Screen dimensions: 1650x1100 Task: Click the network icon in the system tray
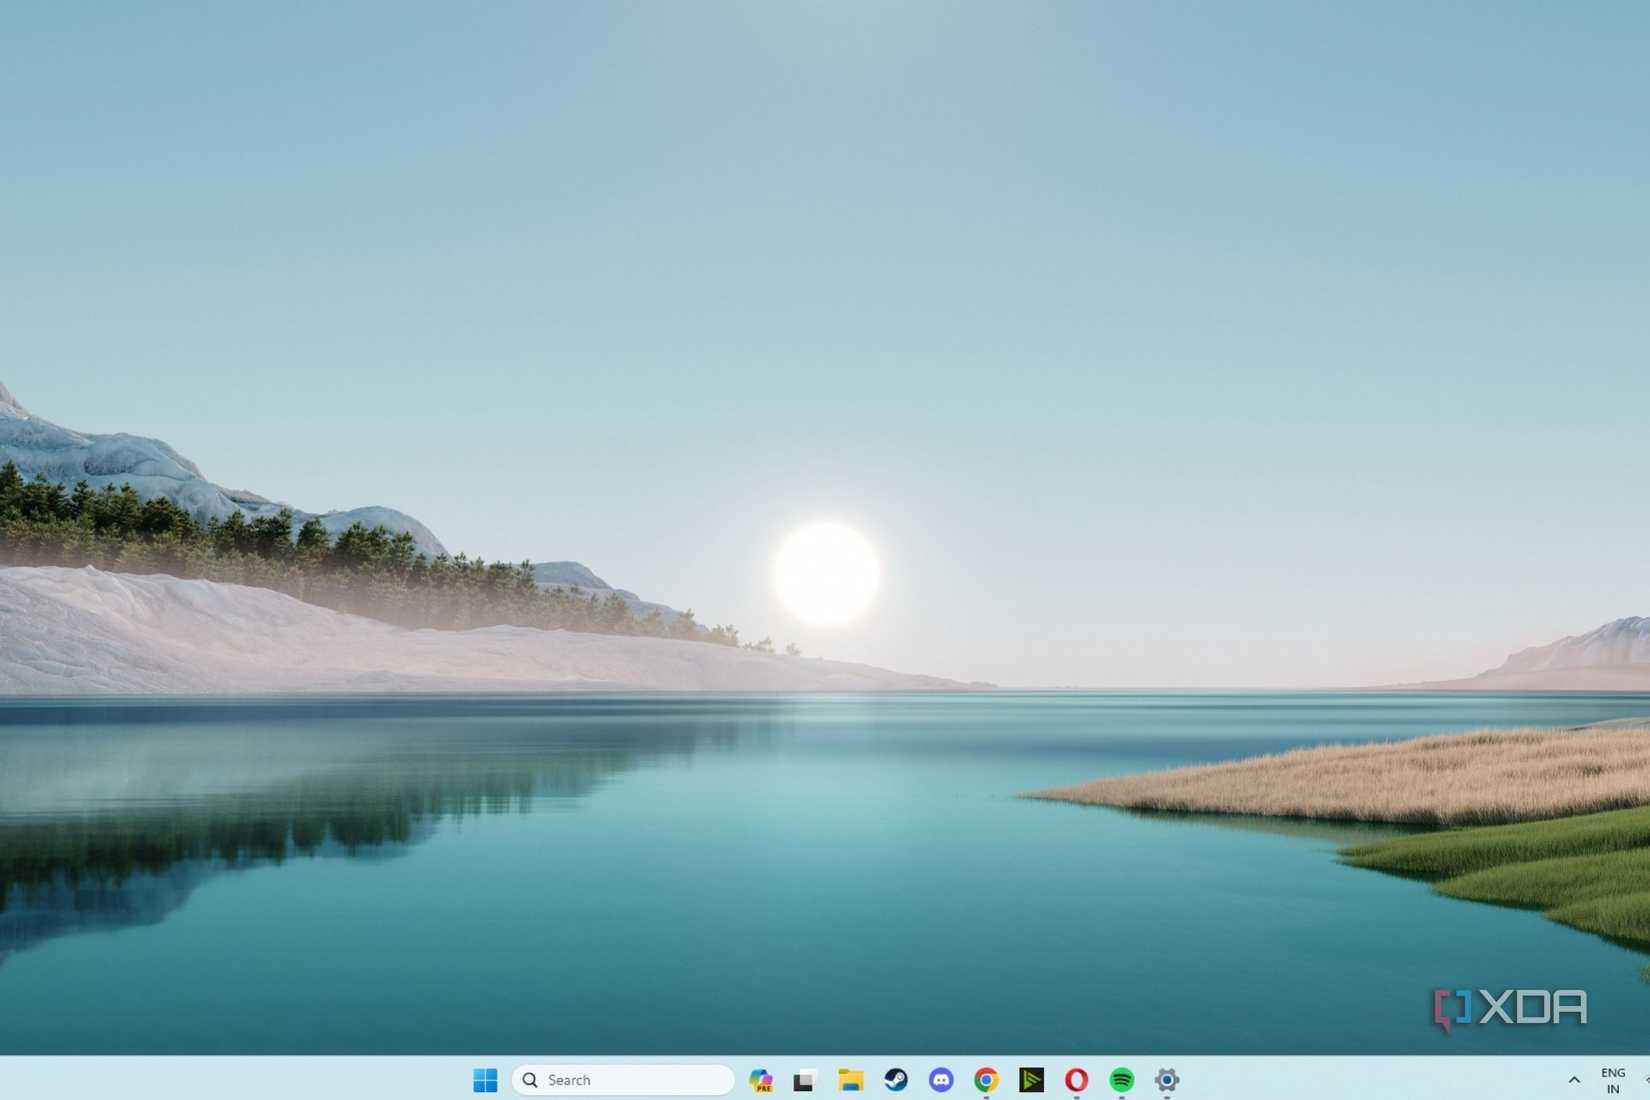tap(1644, 1080)
